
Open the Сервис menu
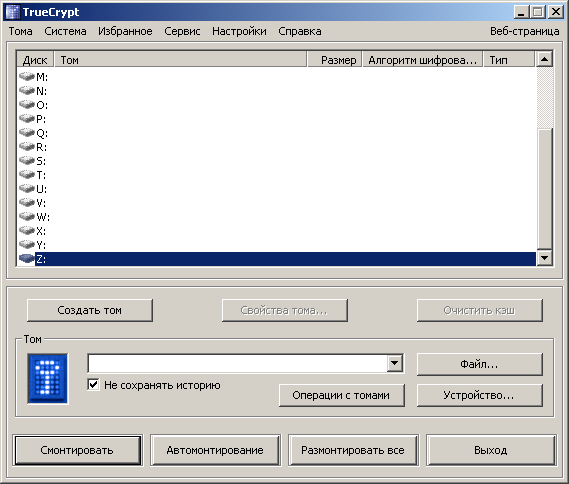click(x=182, y=31)
